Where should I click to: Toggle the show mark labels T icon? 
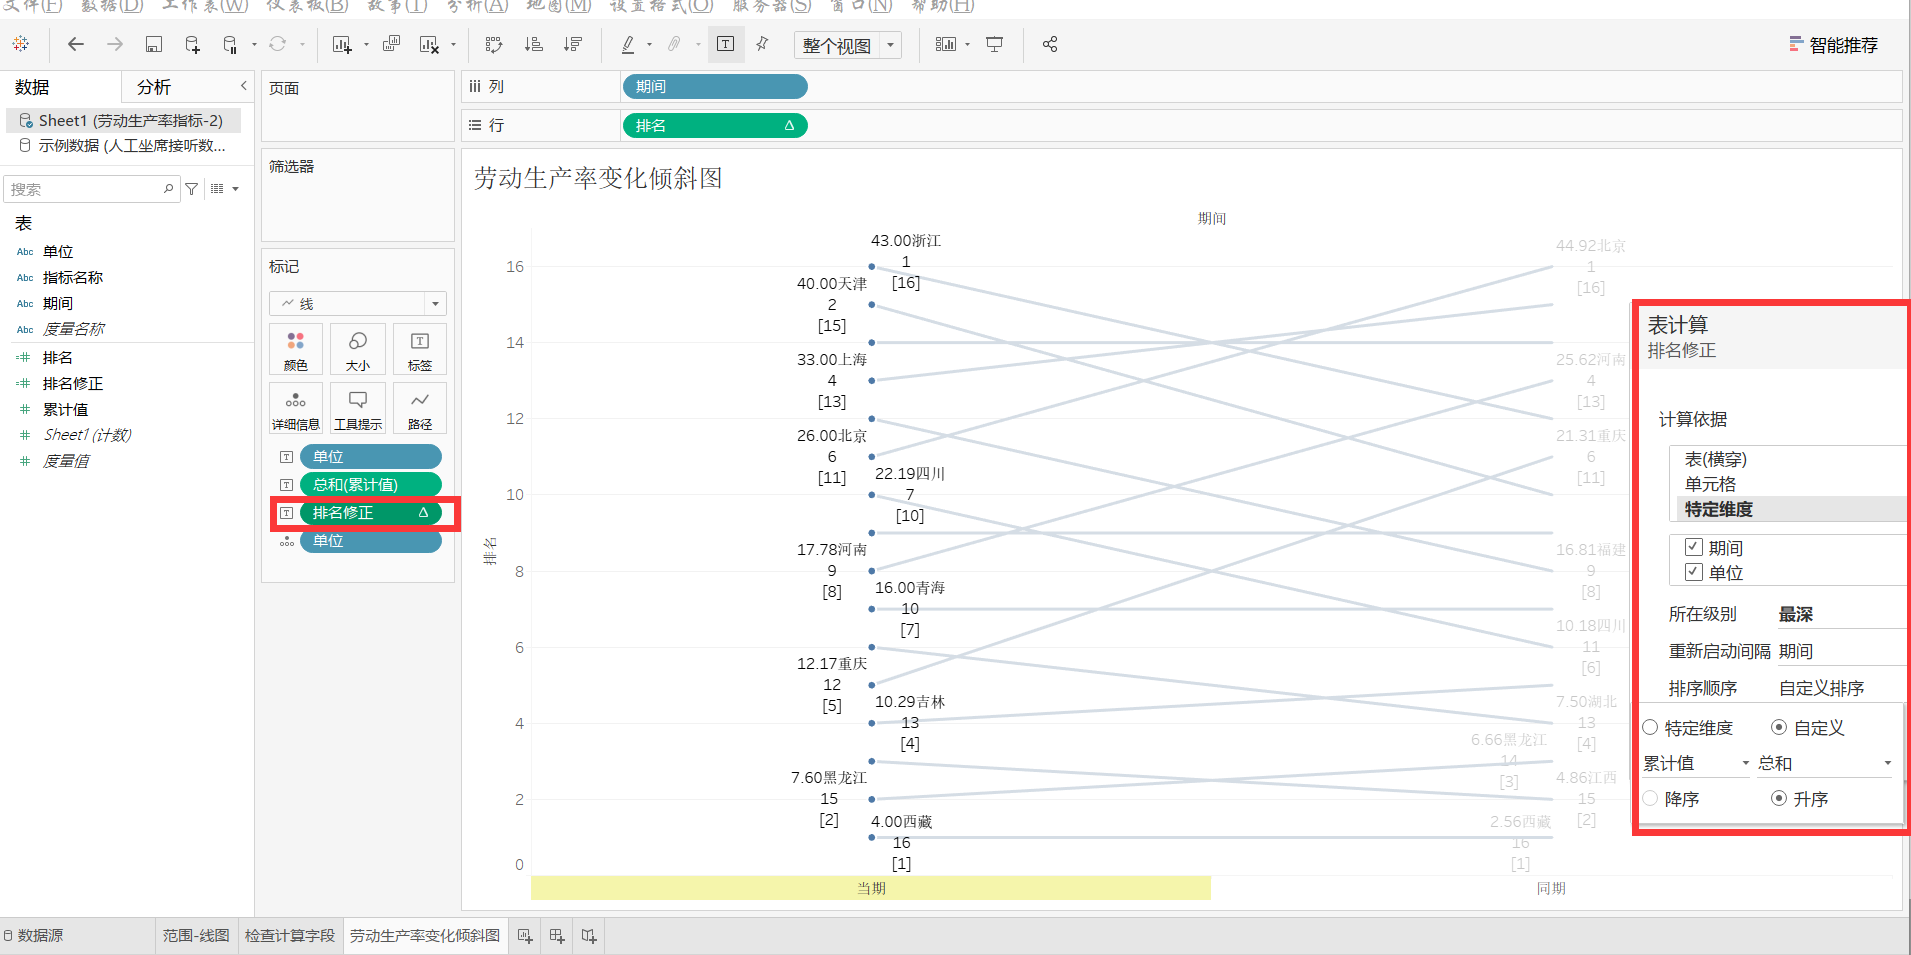tap(725, 44)
